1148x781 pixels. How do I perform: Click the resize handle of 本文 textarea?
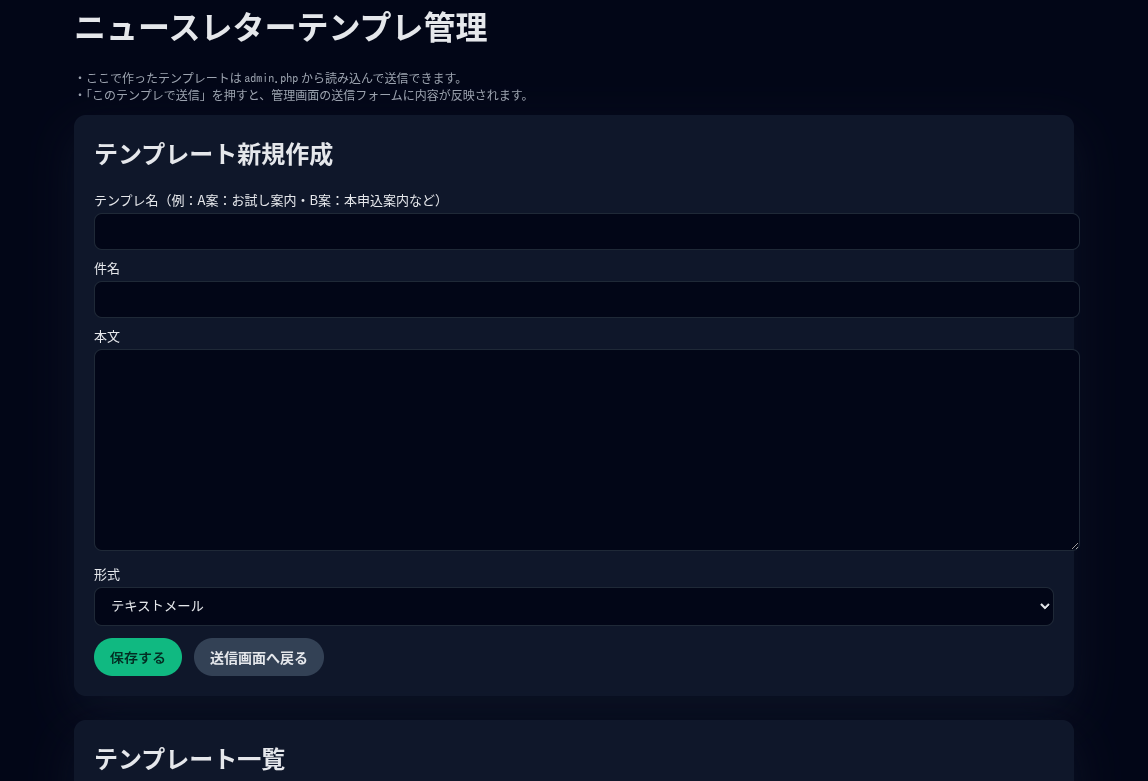[x=1074, y=545]
